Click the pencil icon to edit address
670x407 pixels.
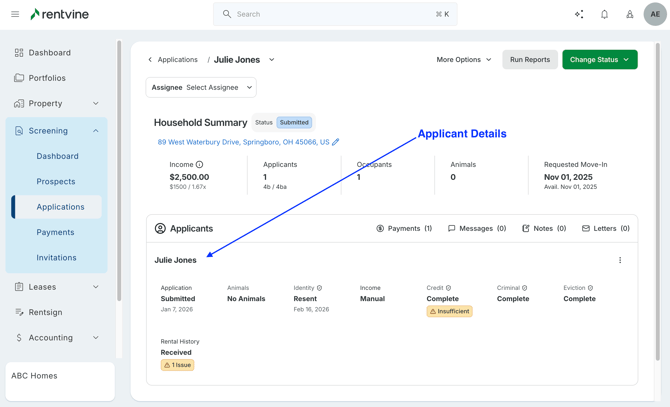(x=336, y=142)
